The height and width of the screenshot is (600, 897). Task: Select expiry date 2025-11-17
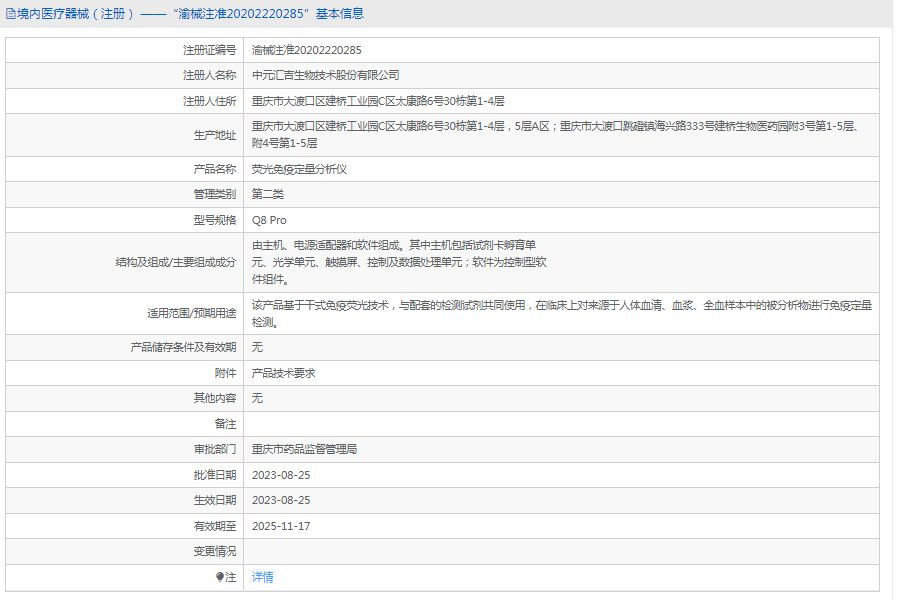281,526
